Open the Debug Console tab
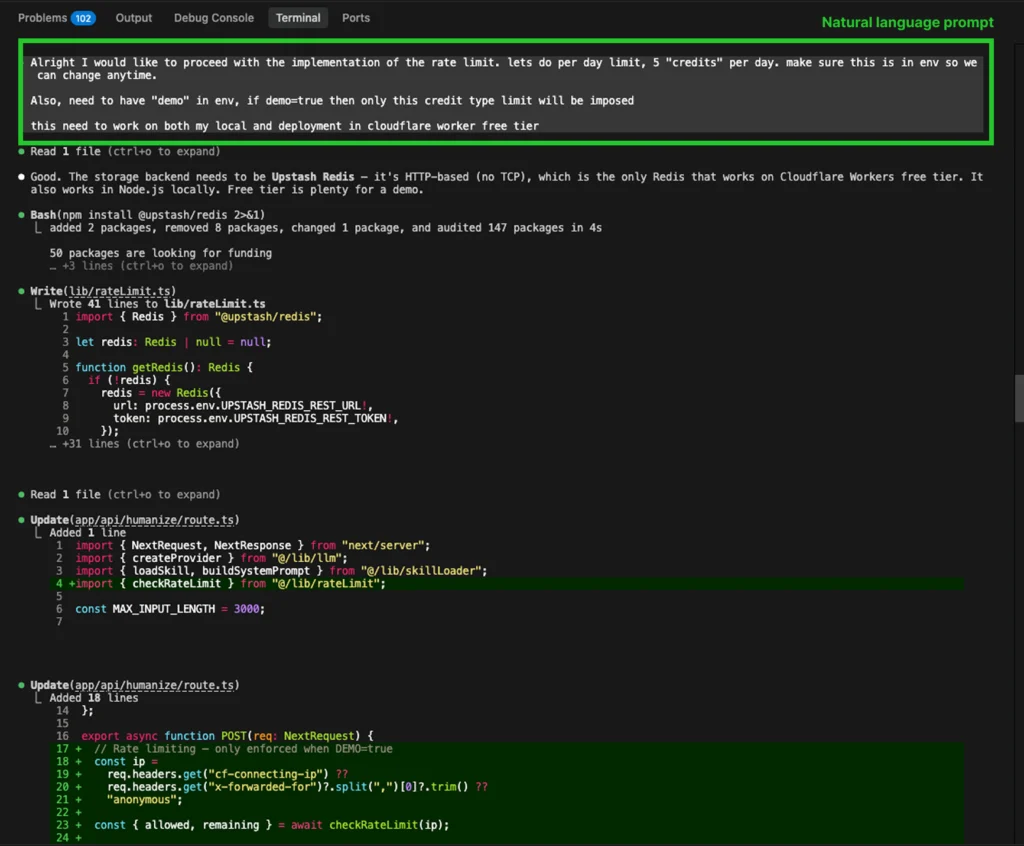 coord(213,17)
